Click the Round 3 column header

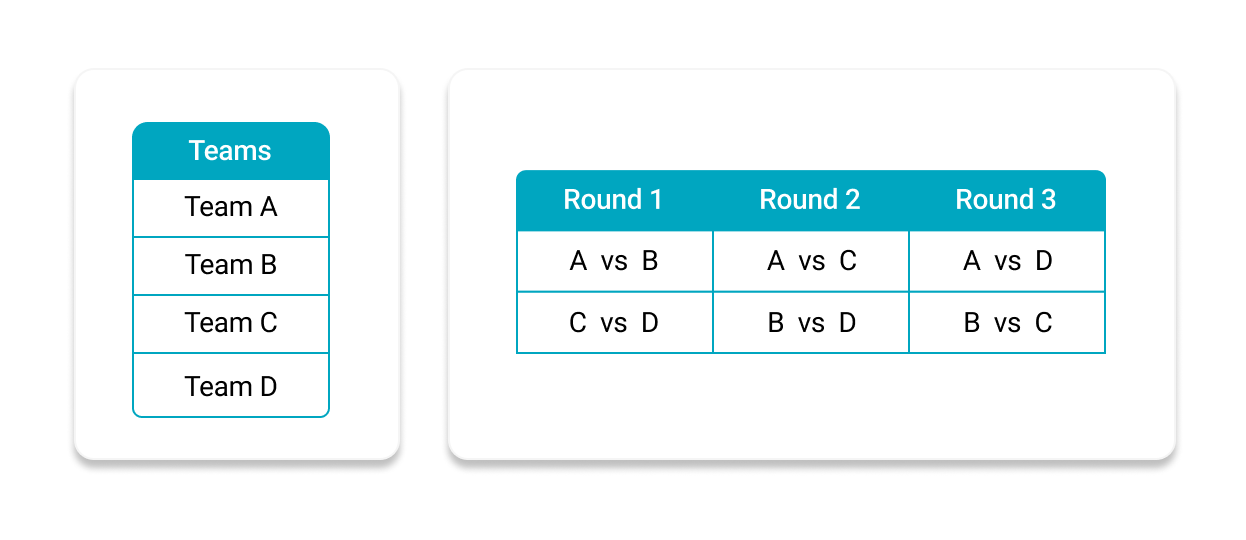1006,200
